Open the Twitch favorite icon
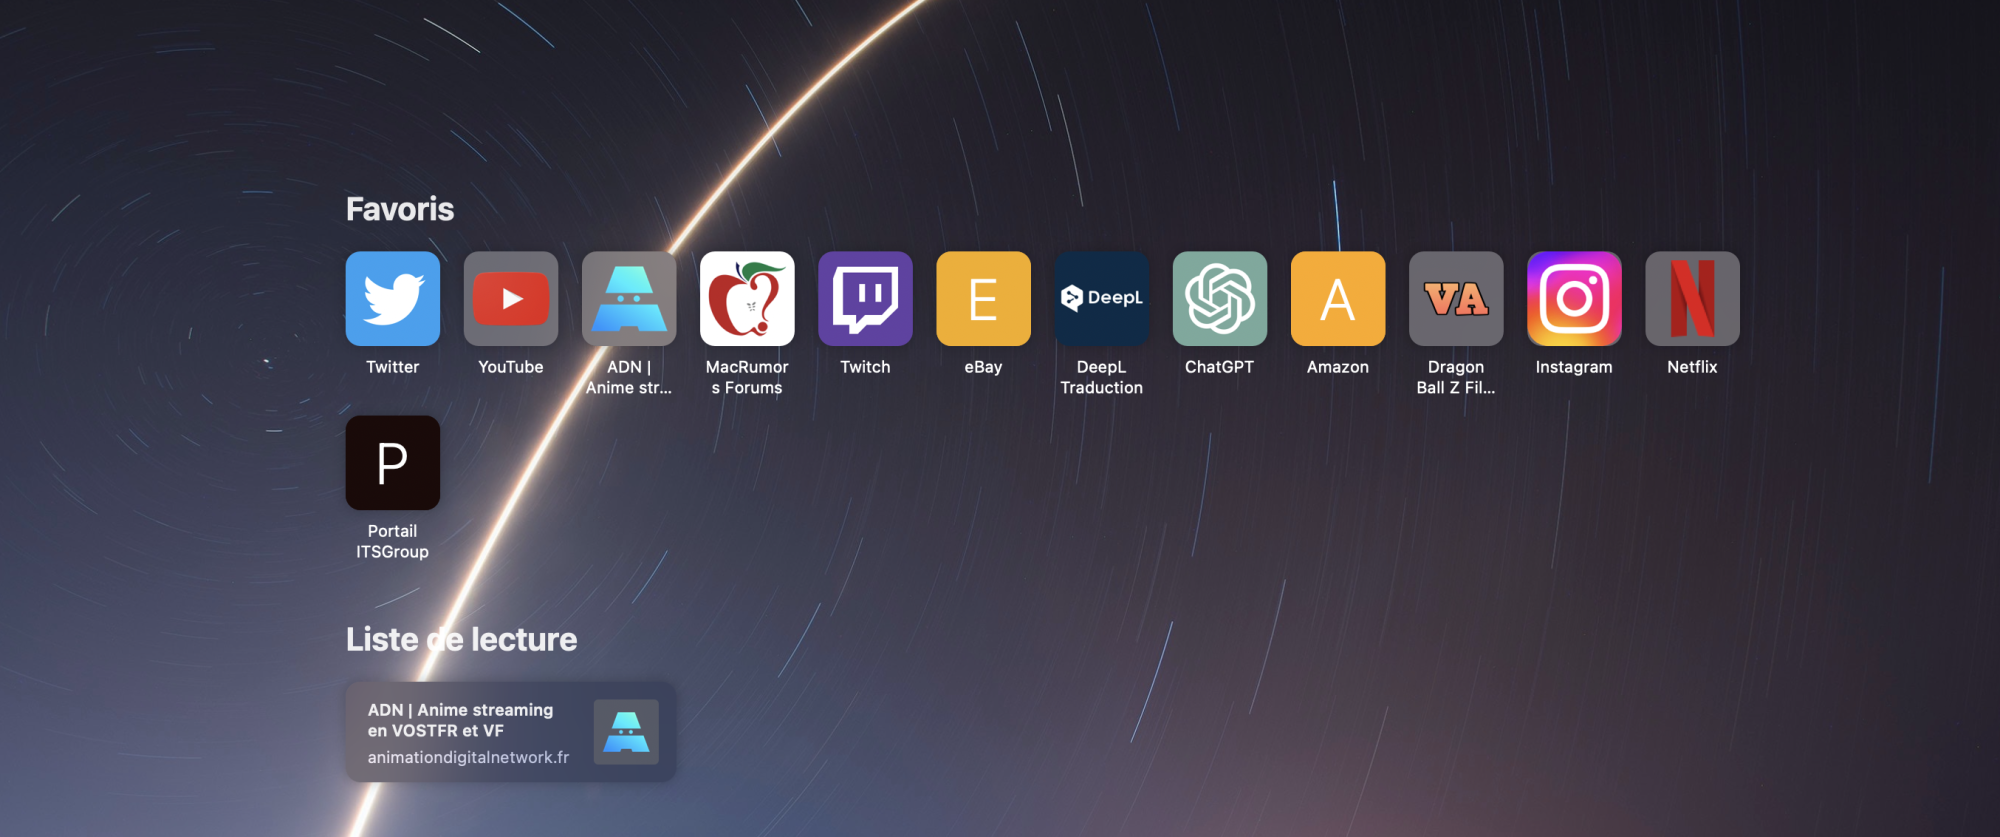The height and width of the screenshot is (837, 2000). (x=865, y=298)
